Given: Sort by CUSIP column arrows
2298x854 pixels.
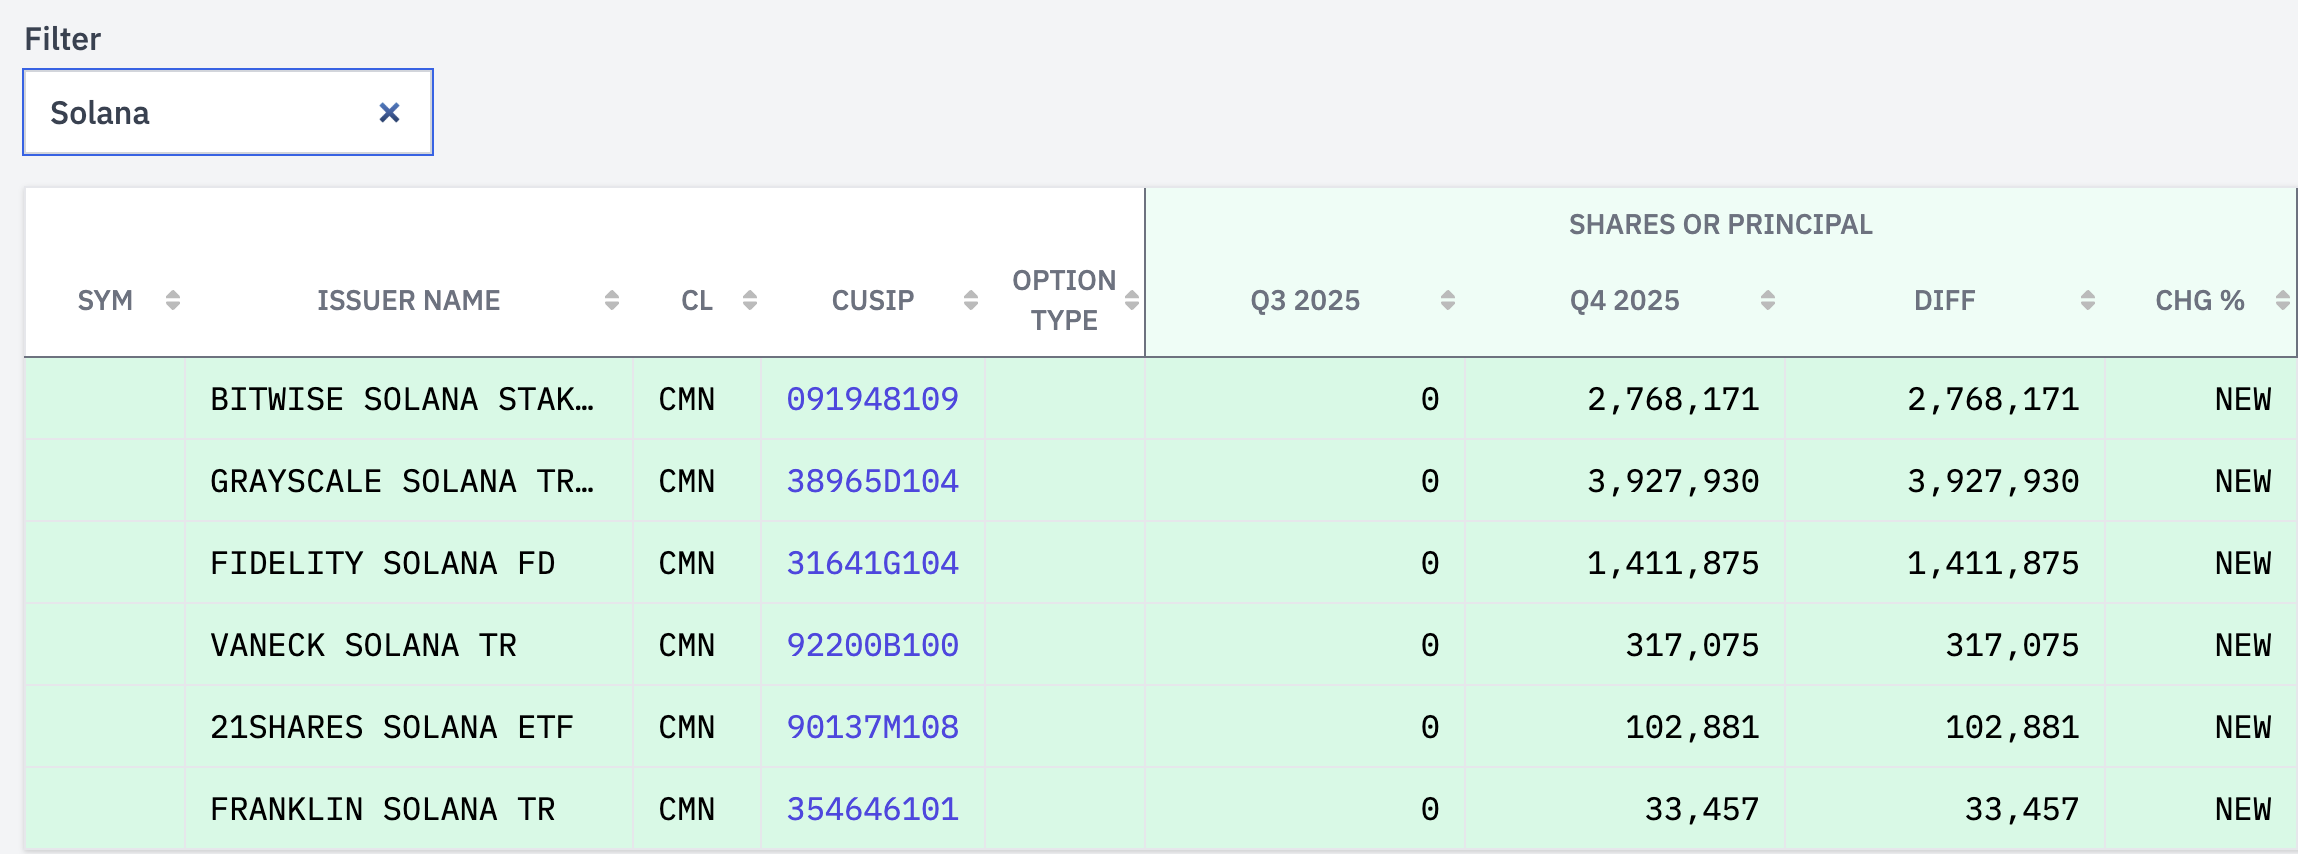Looking at the screenshot, I should [970, 300].
